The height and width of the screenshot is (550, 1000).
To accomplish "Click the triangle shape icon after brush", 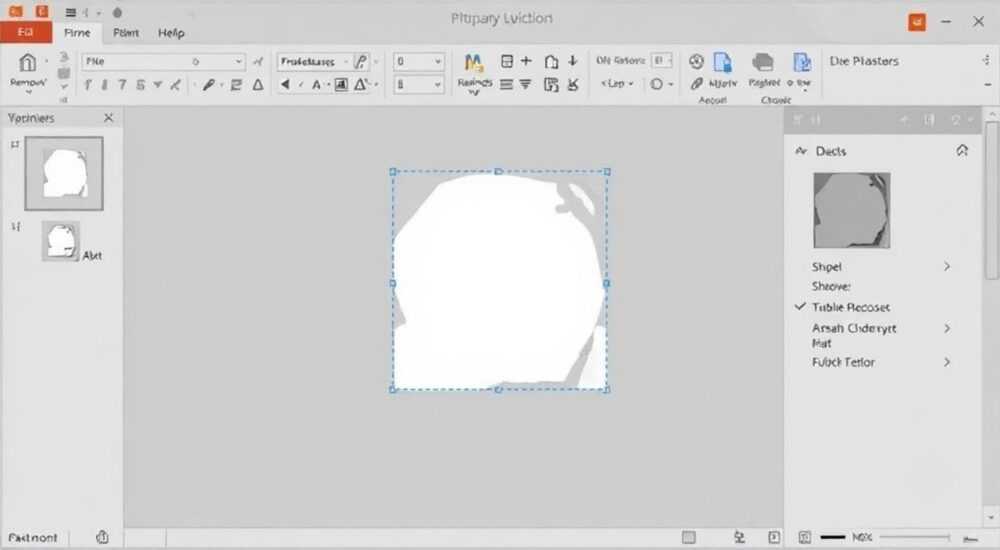I will [258, 84].
